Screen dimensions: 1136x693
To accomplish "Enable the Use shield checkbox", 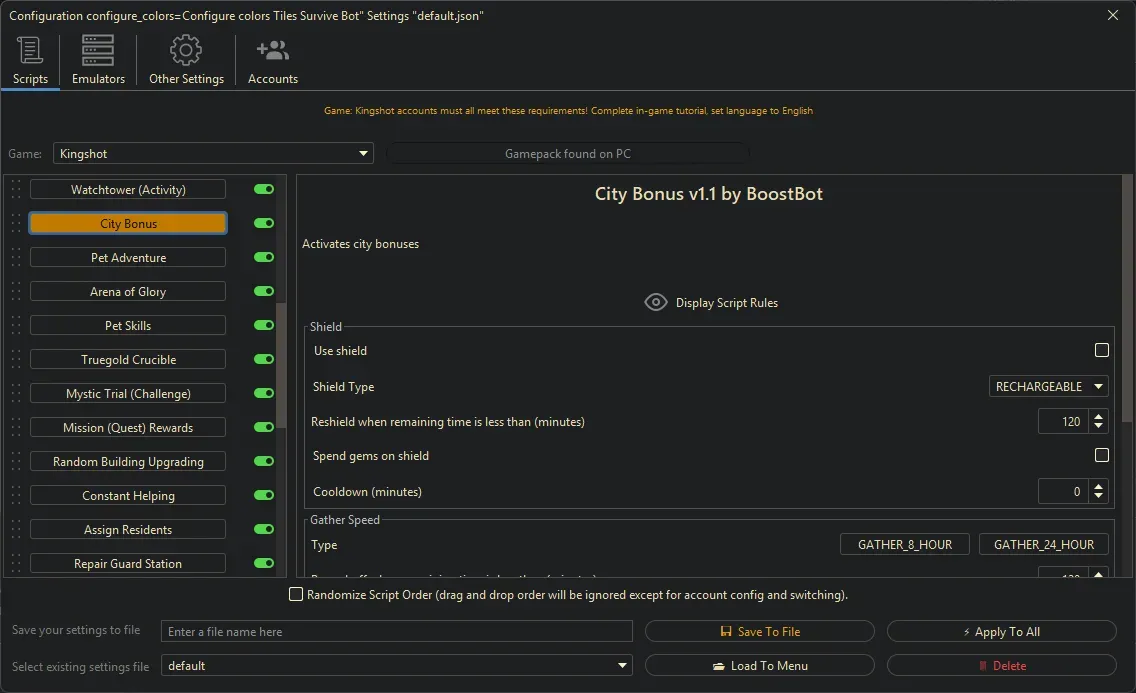I will (1102, 350).
